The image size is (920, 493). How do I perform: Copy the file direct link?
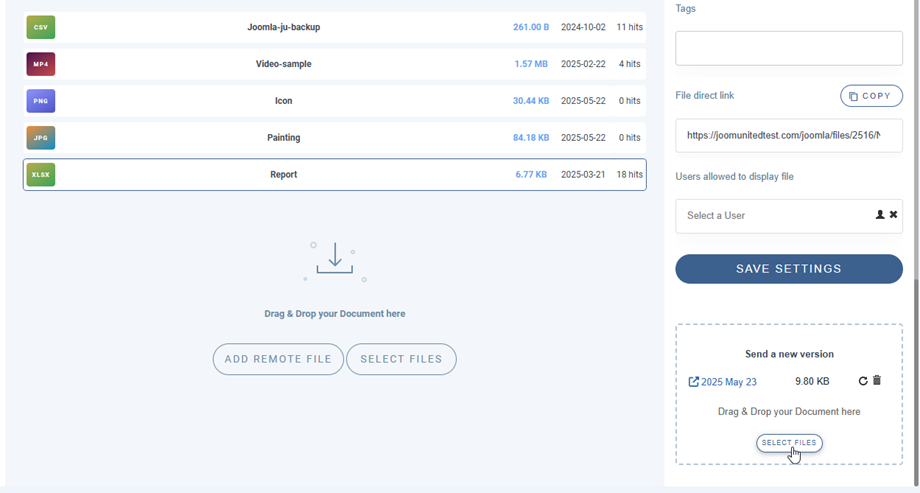point(871,96)
